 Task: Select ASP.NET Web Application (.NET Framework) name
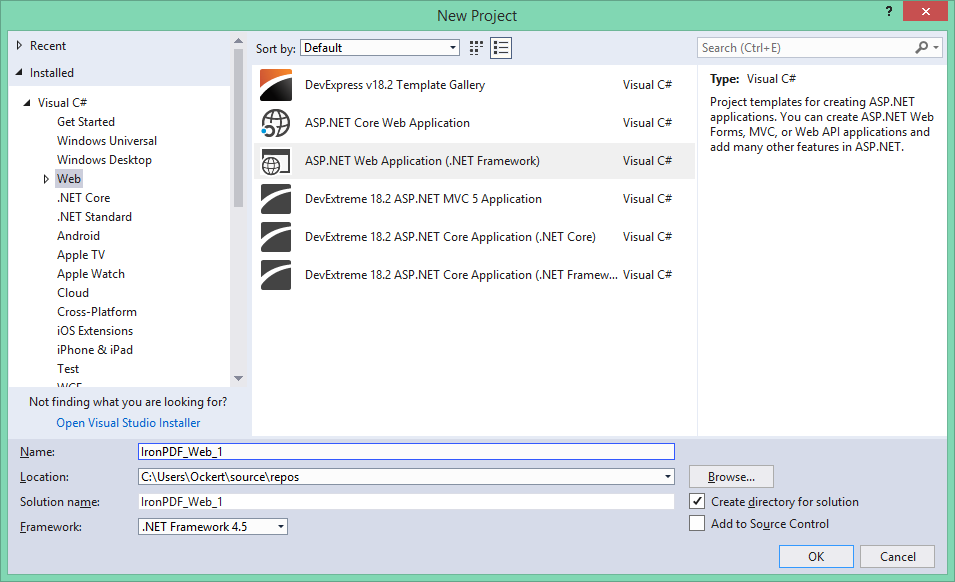click(422, 161)
